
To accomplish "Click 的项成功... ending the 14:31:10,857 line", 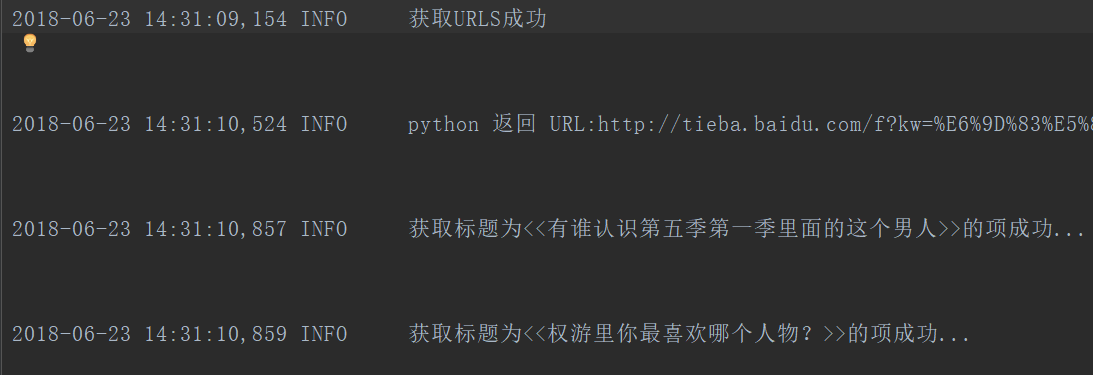I will click(x=1023, y=229).
